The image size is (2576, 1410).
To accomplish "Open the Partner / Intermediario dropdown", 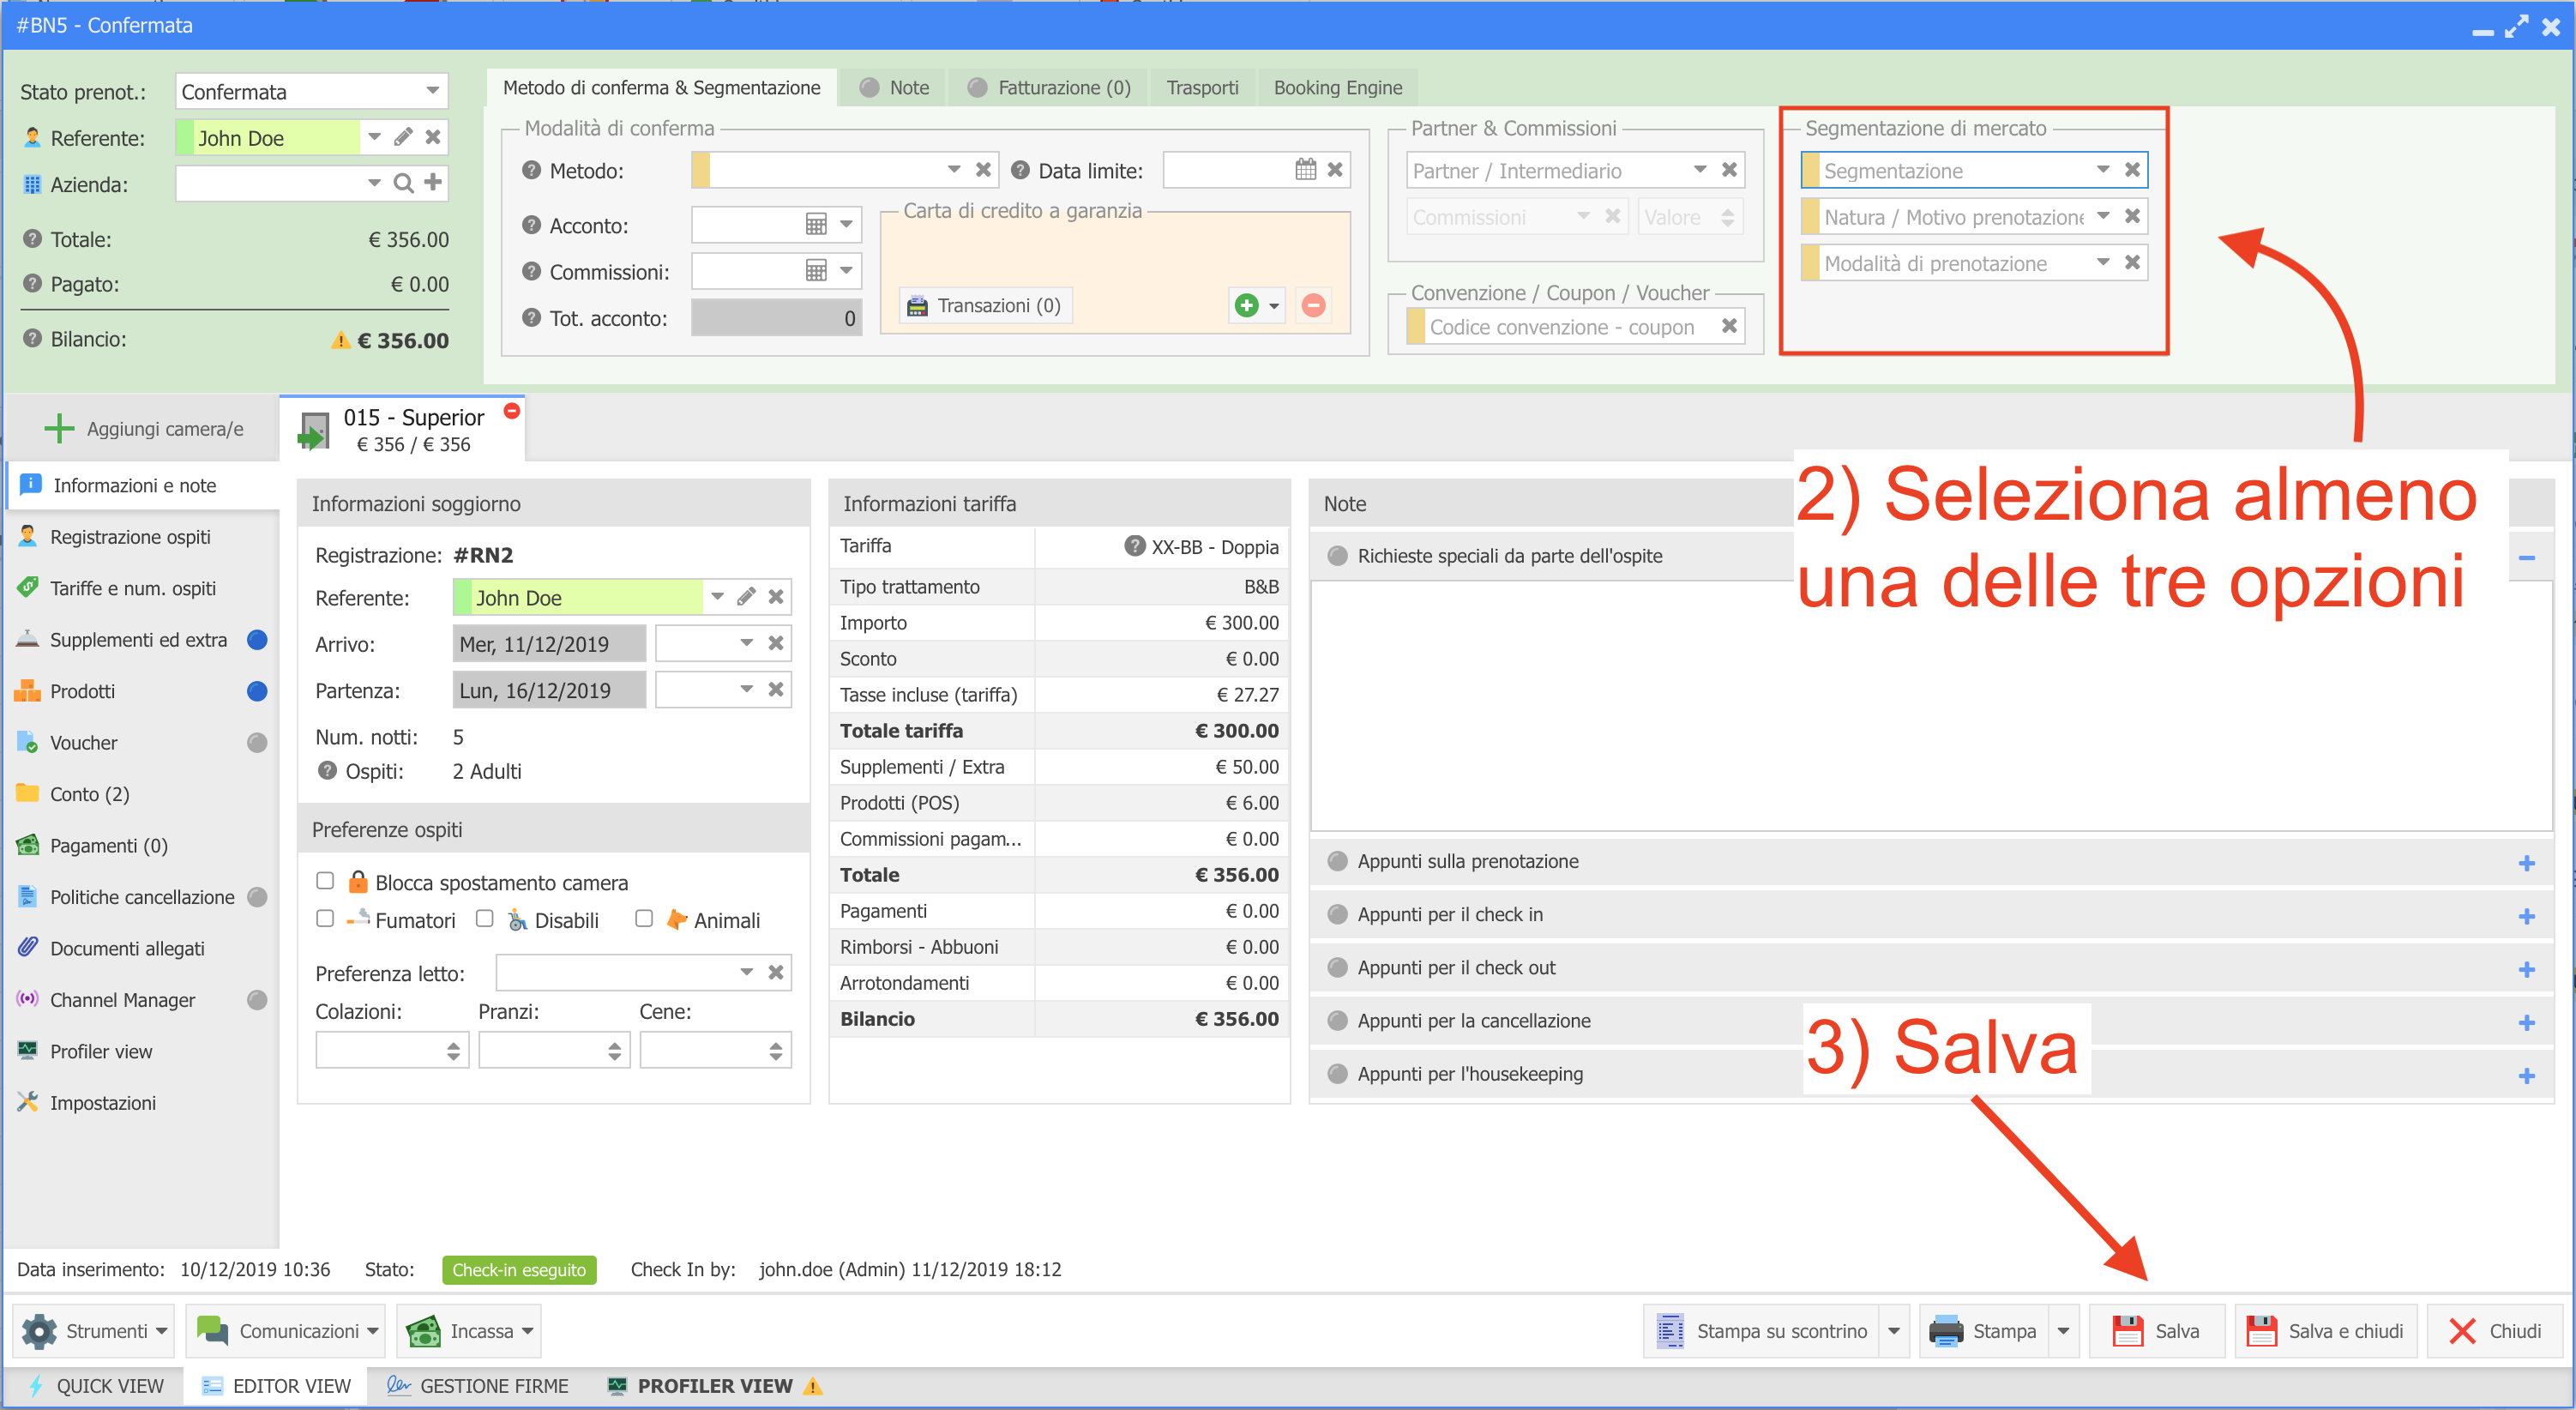I will [x=1699, y=169].
